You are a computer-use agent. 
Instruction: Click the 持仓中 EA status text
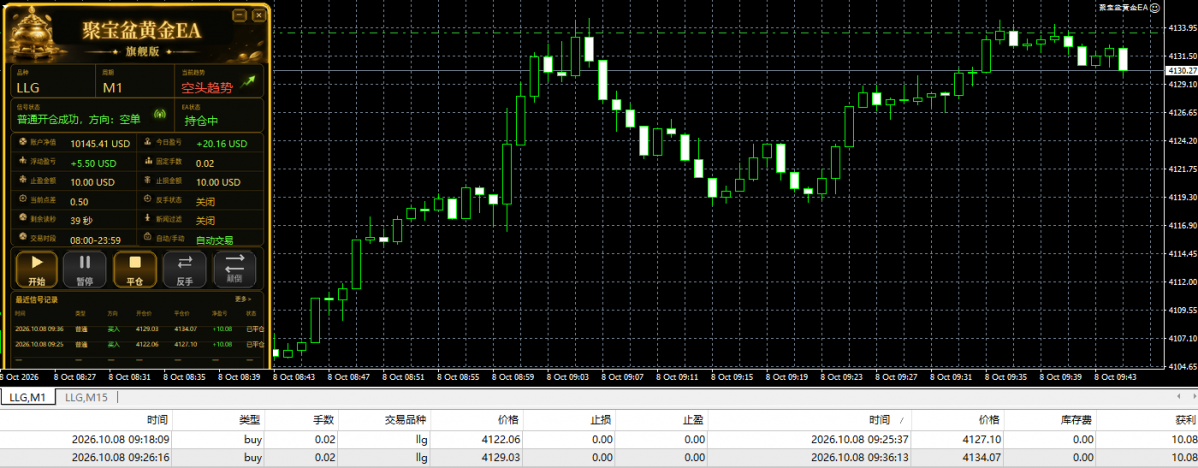(x=201, y=120)
